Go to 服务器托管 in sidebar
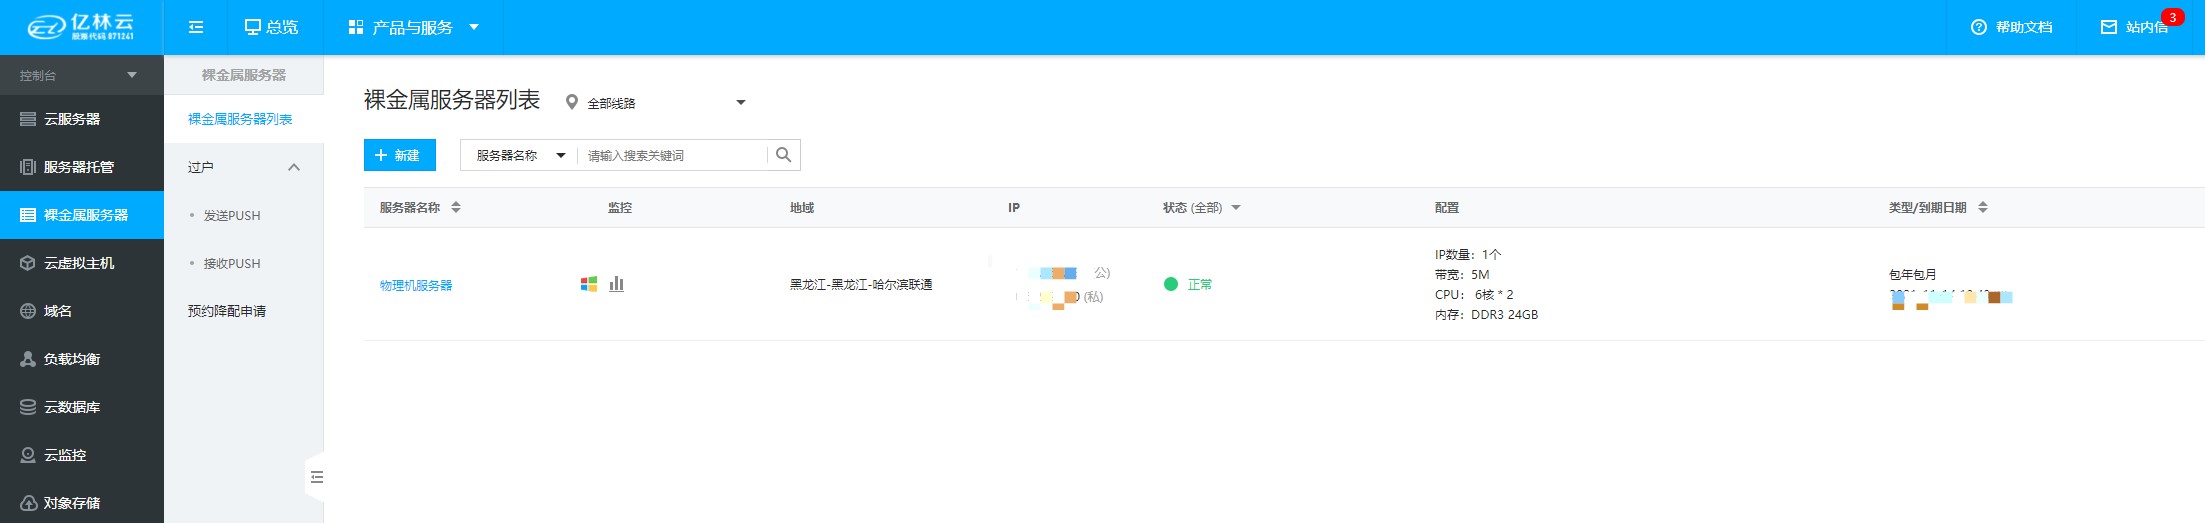The height and width of the screenshot is (523, 2205). click(x=81, y=167)
